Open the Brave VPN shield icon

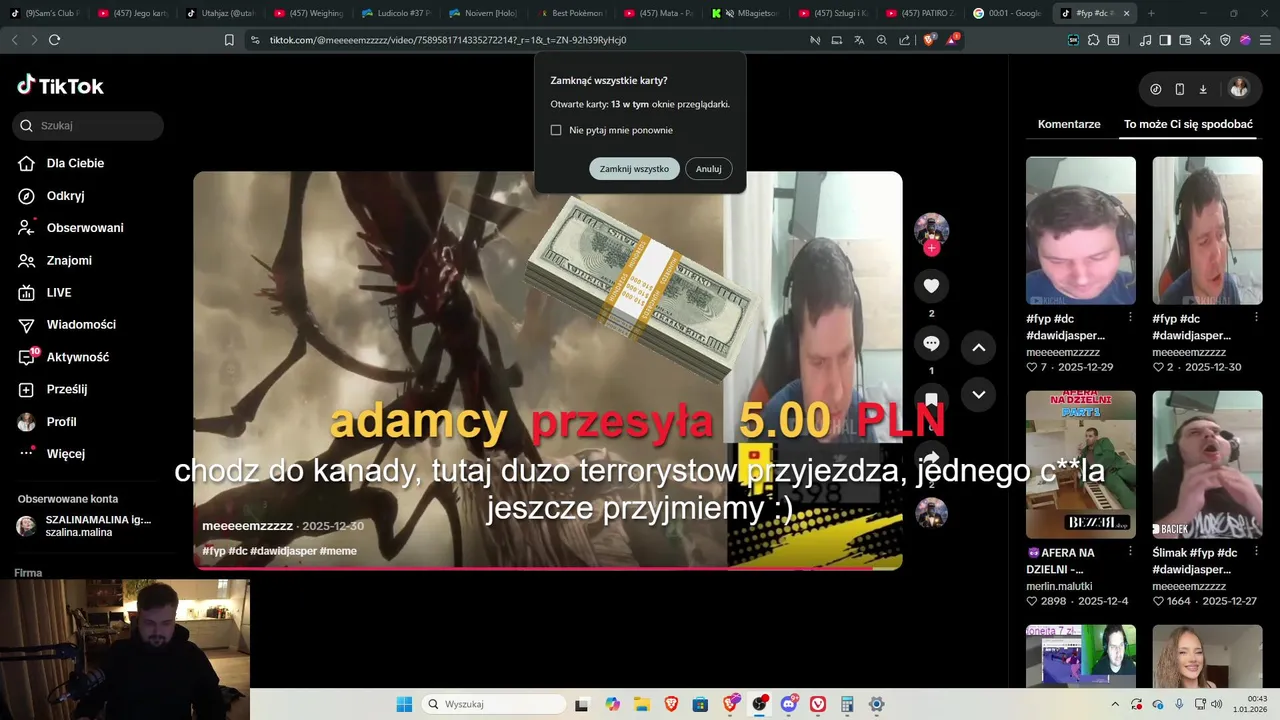[x=1225, y=40]
